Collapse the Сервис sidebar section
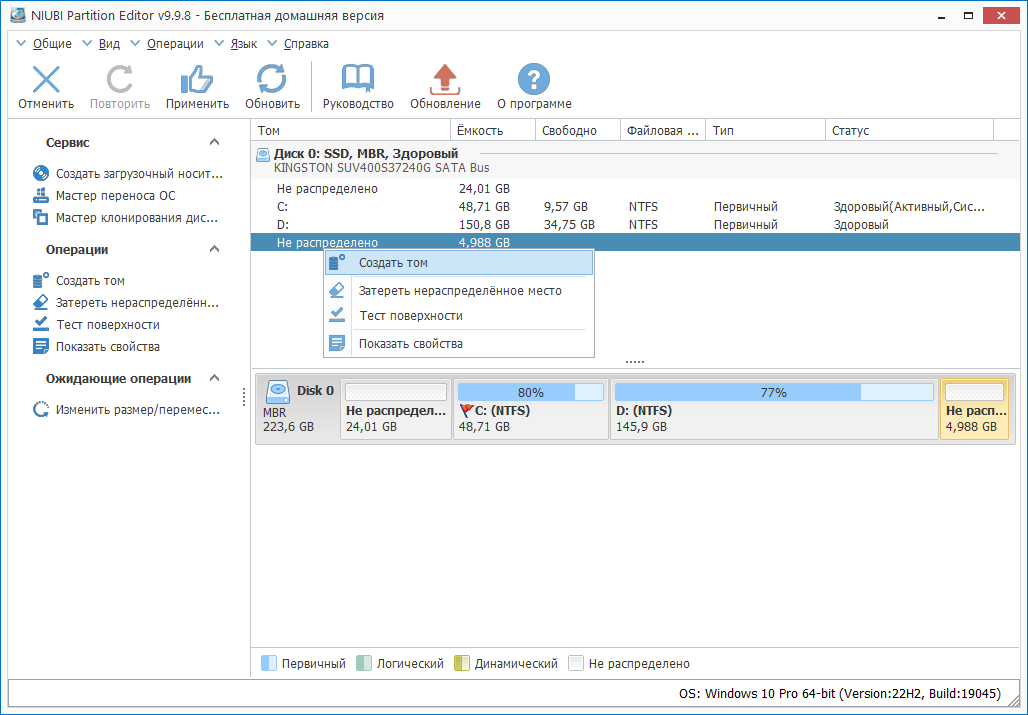The height and width of the screenshot is (715, 1028). tap(214, 143)
